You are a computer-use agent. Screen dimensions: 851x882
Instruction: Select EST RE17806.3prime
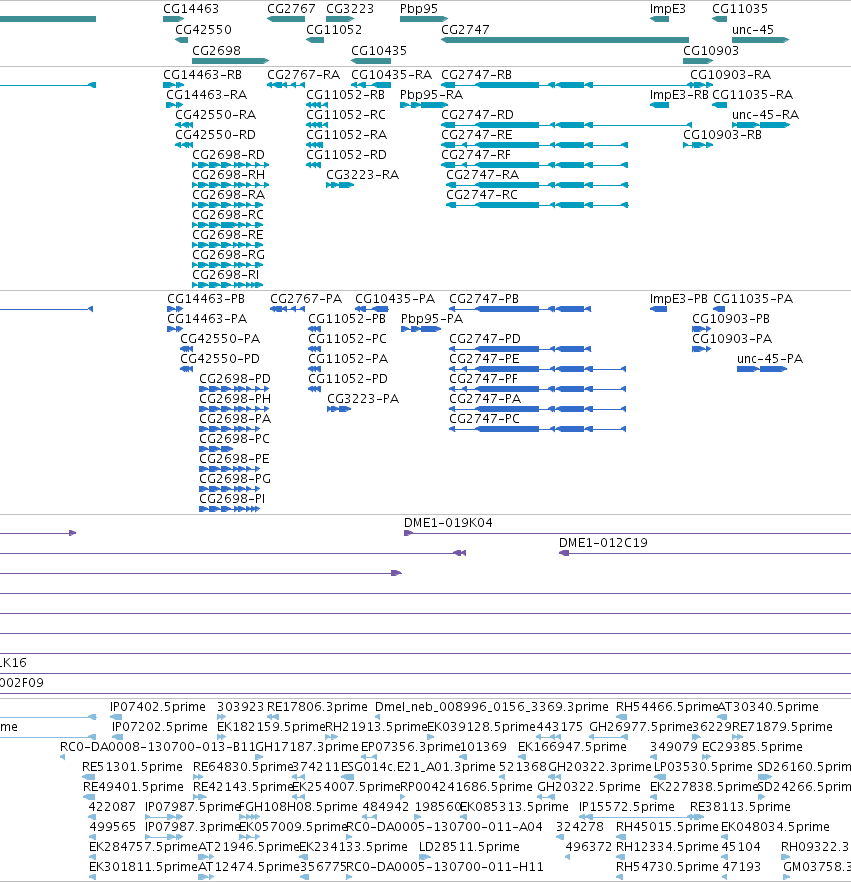point(317,707)
